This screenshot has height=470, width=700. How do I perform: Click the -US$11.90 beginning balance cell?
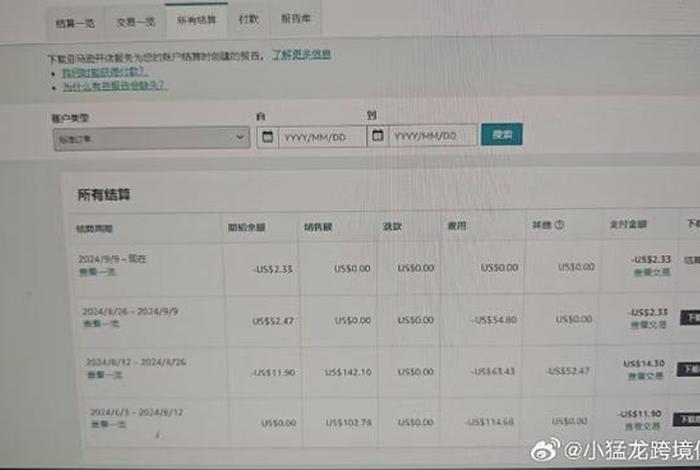[x=273, y=372]
